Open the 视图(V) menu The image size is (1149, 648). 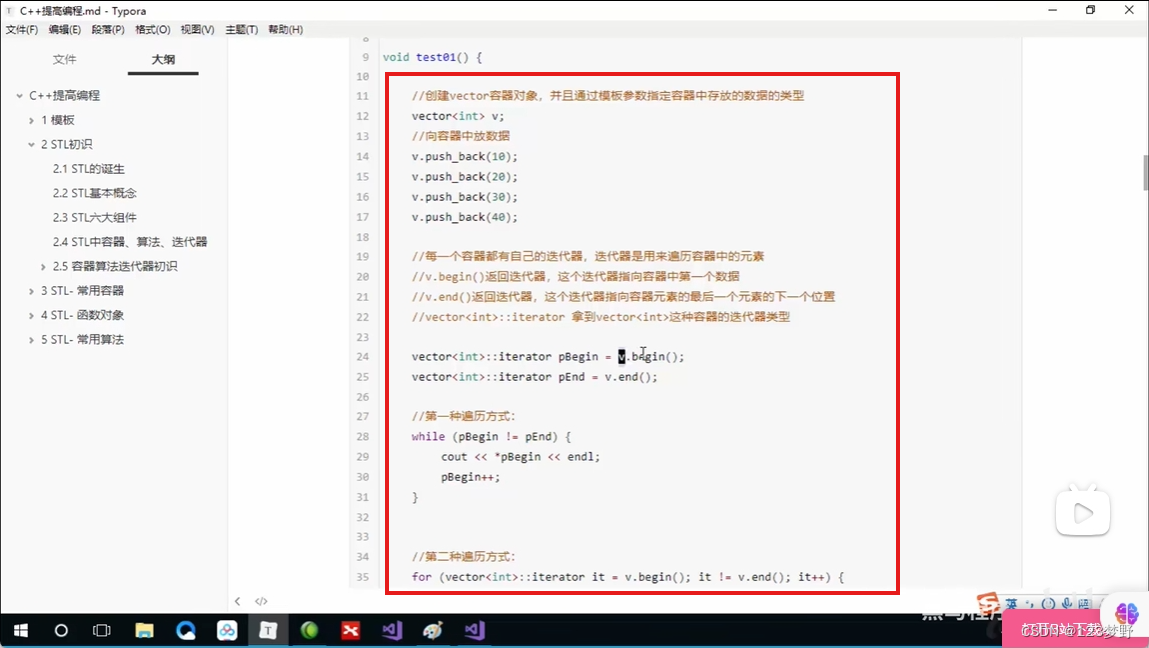[197, 29]
